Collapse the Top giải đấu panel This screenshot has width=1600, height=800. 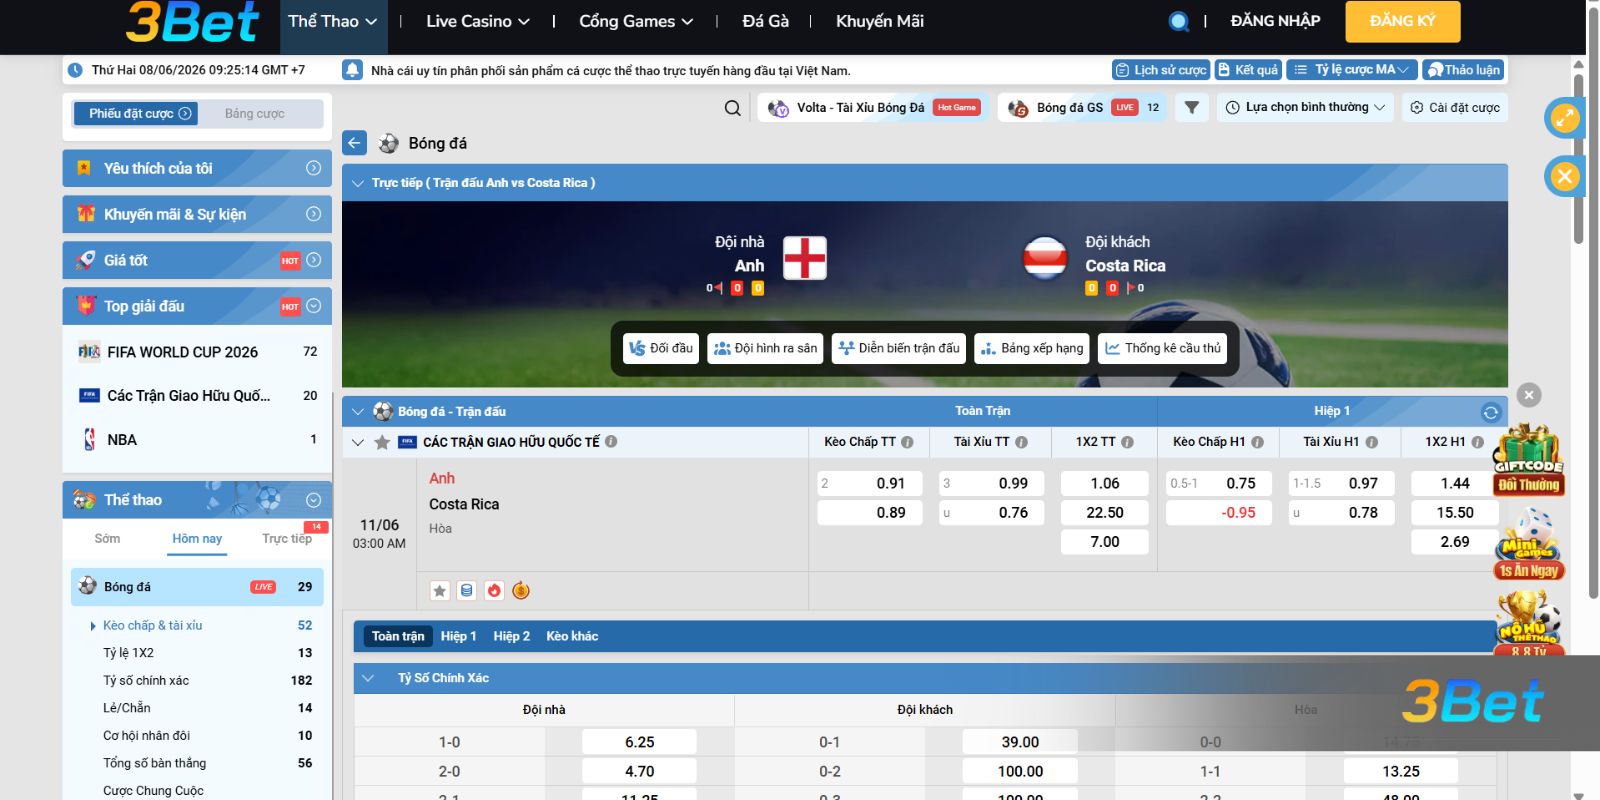pyautogui.click(x=313, y=306)
